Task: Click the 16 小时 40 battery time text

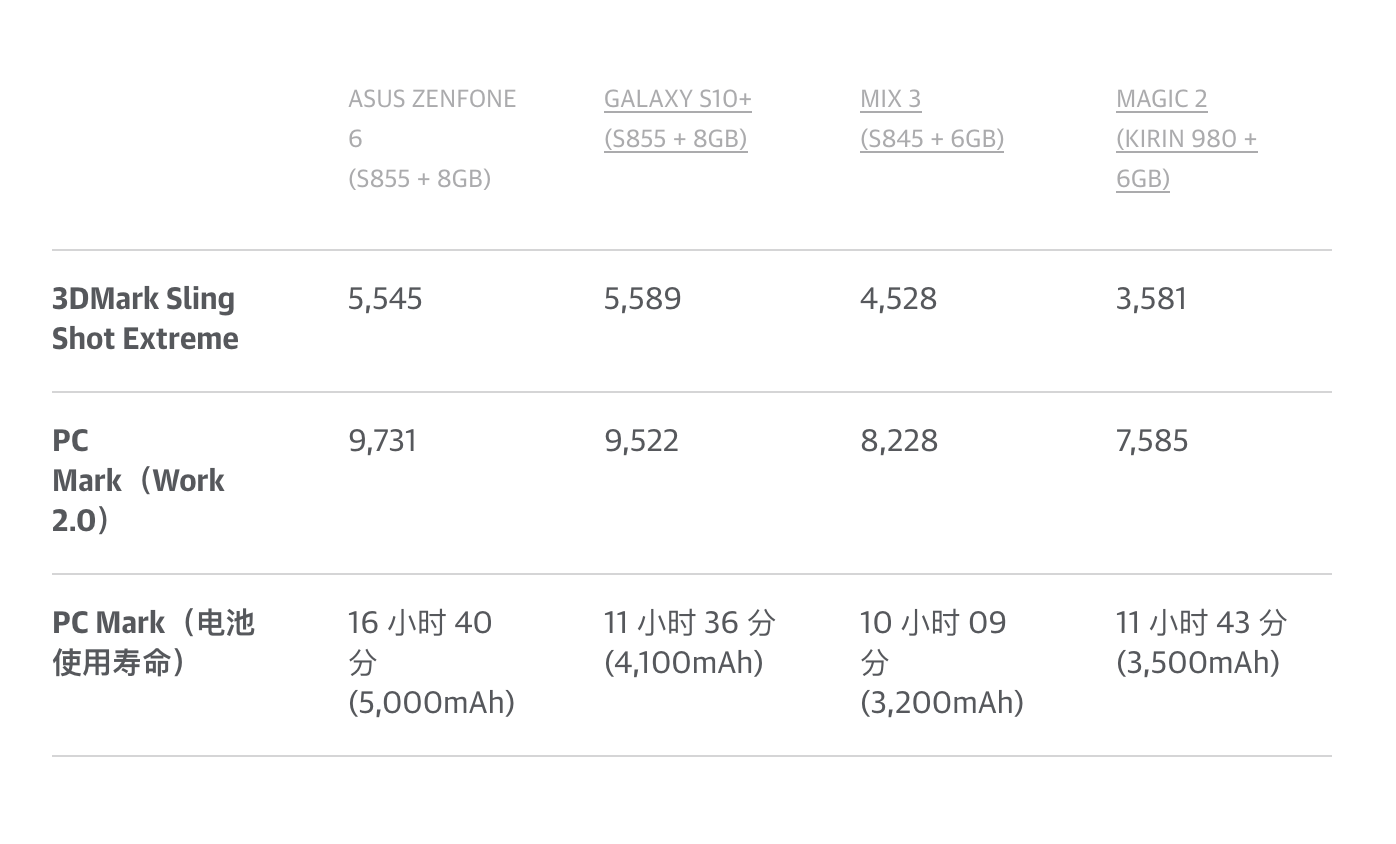Action: point(420,623)
